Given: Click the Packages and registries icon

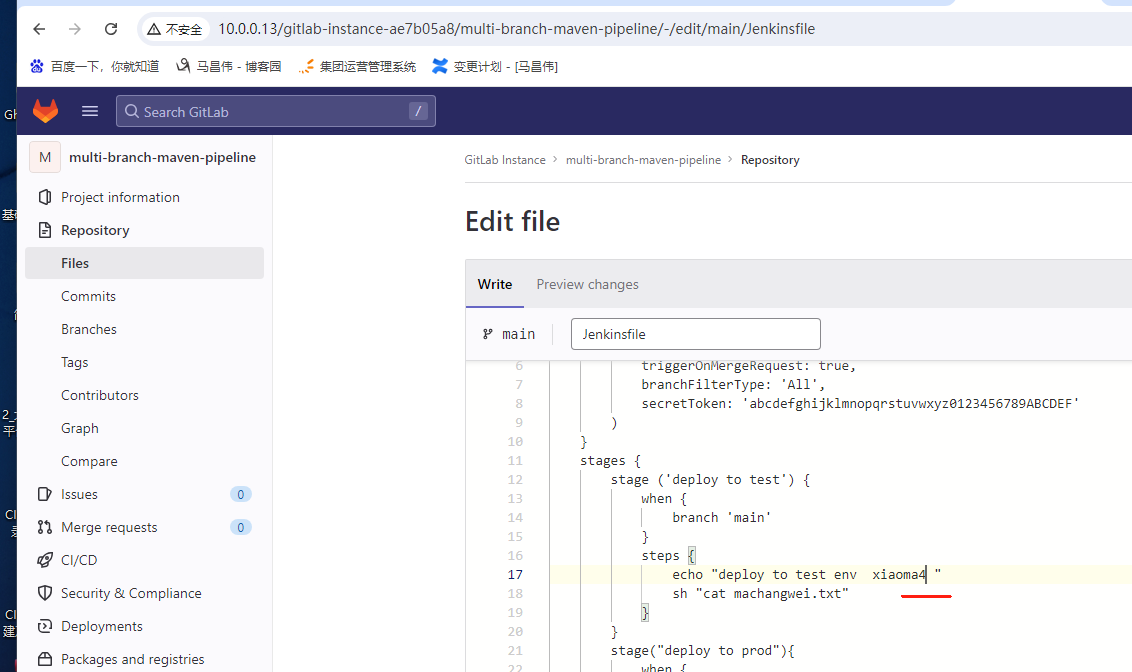Looking at the screenshot, I should [45, 659].
